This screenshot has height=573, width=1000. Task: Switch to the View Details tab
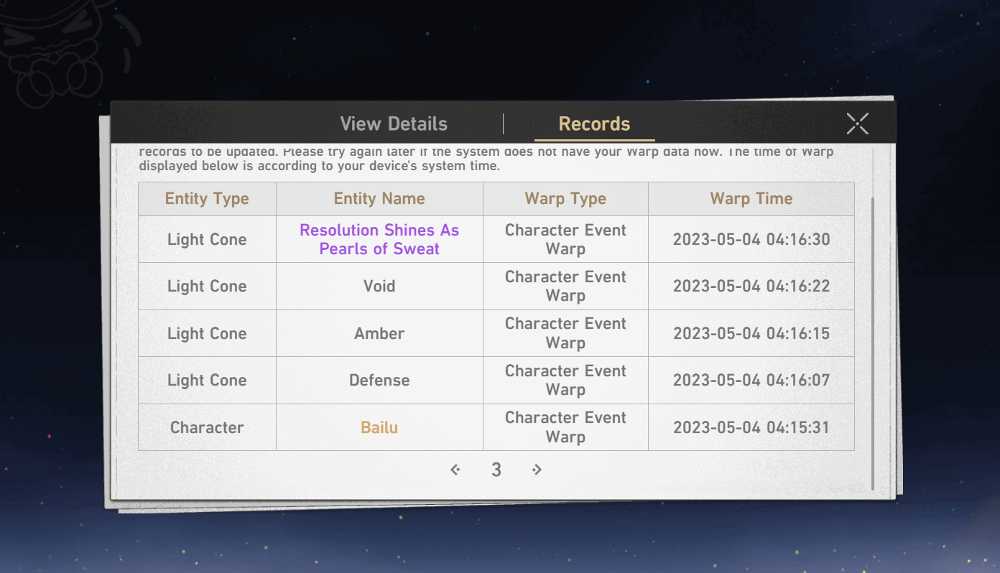tap(393, 124)
